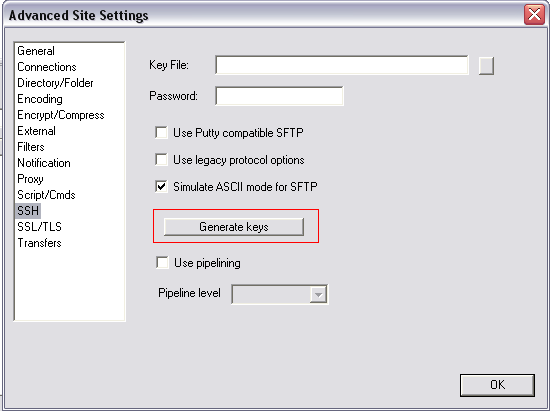Enable Use Putty compatible SFTP checkbox

[x=161, y=133]
